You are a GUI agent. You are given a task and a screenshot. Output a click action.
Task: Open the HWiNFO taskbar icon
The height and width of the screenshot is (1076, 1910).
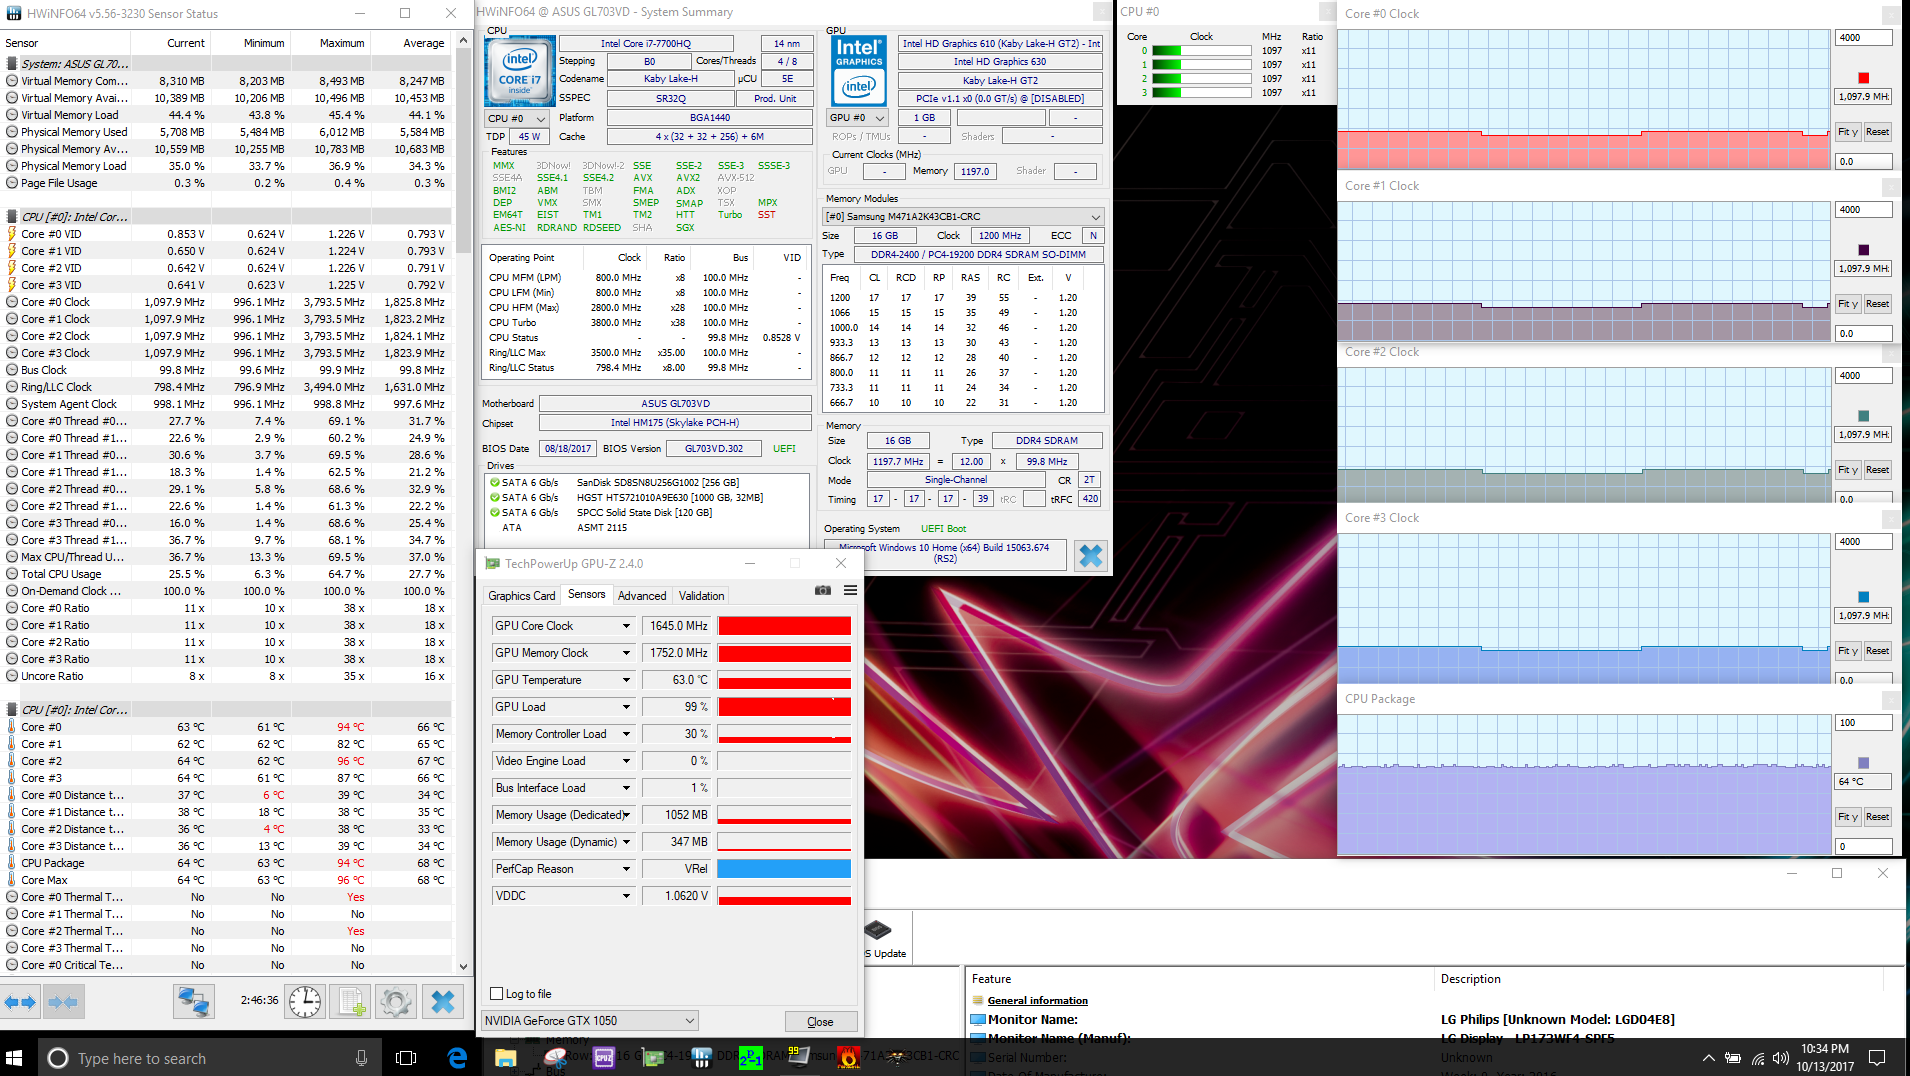coord(701,1057)
